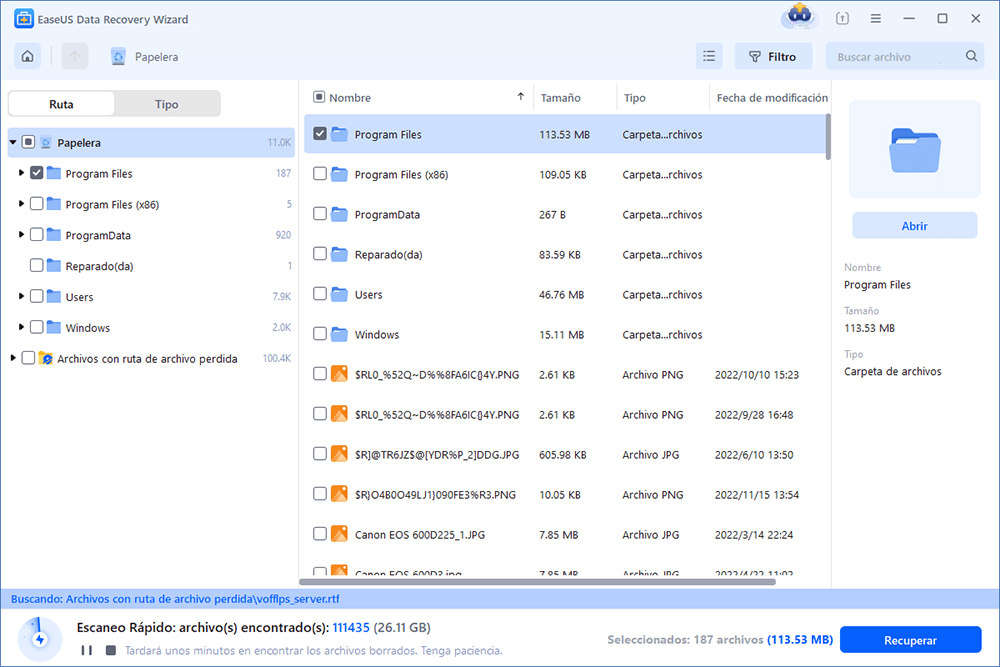Open the robot assistant avatar icon
Viewport: 1000px width, 667px height.
point(799,16)
